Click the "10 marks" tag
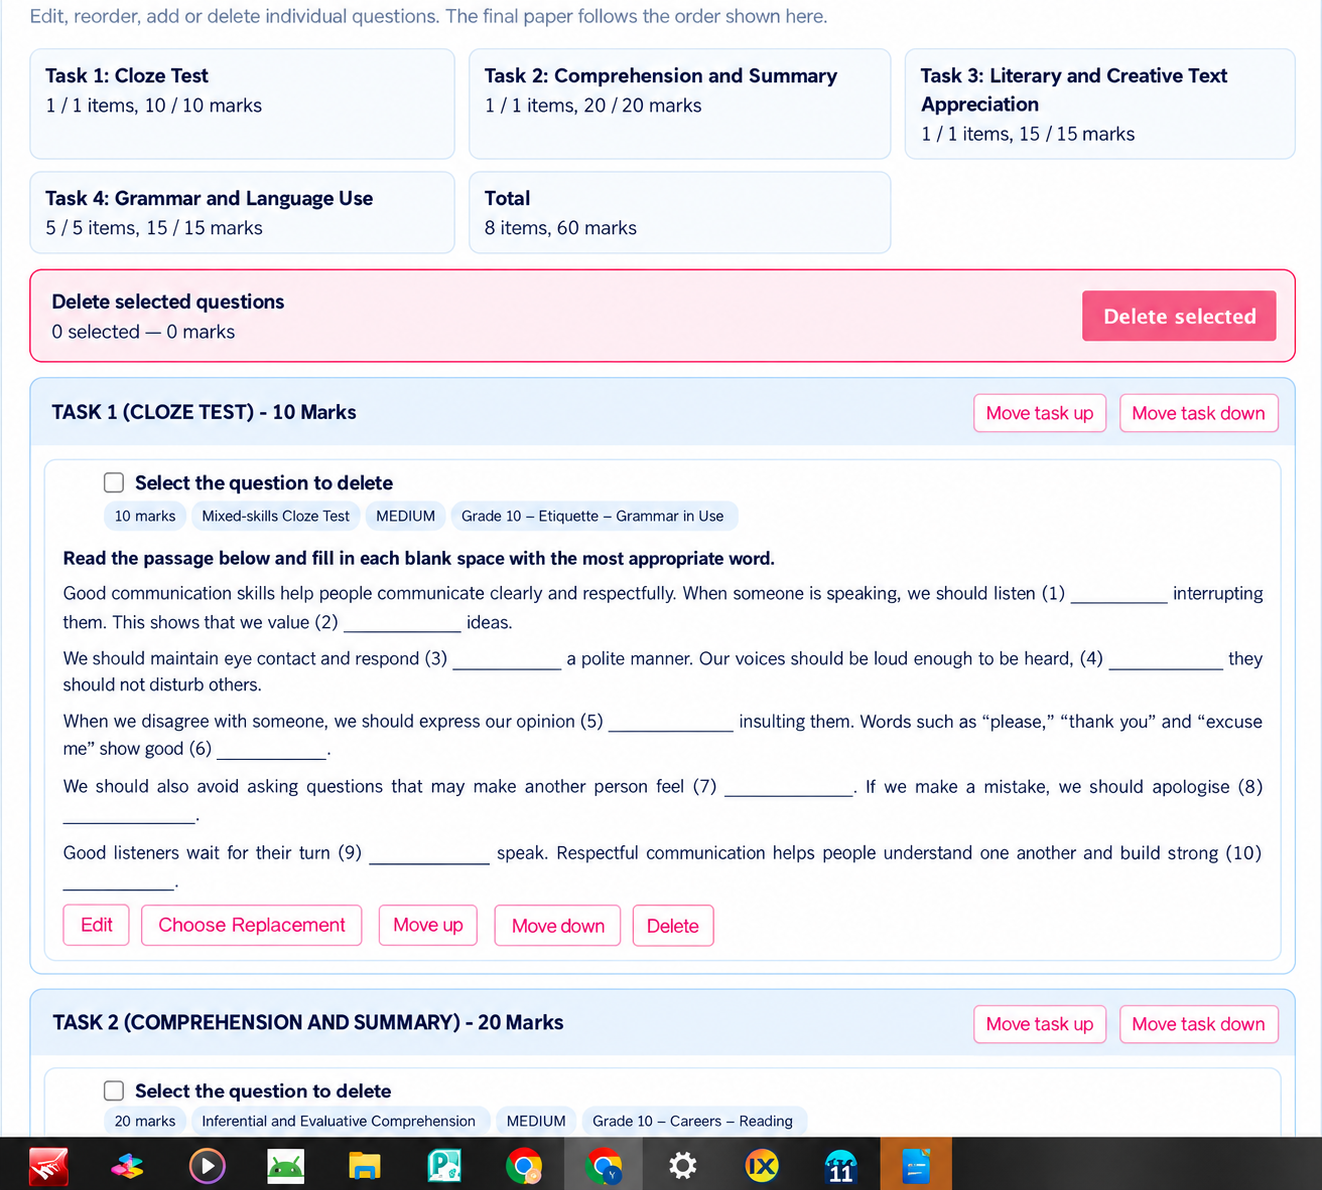Viewport: 1322px width, 1190px height. pos(145,516)
